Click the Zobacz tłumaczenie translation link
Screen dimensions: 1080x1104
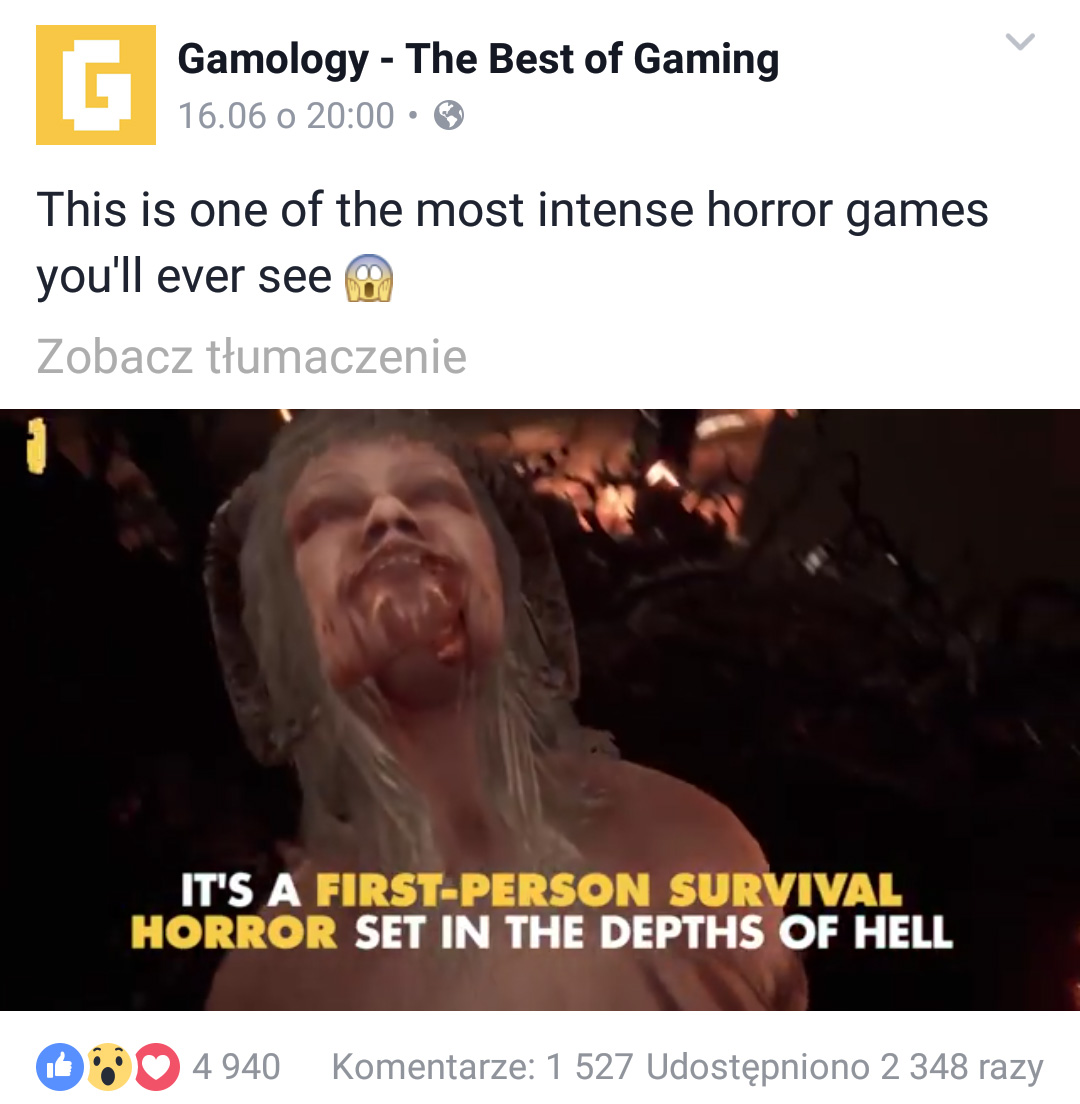[251, 356]
